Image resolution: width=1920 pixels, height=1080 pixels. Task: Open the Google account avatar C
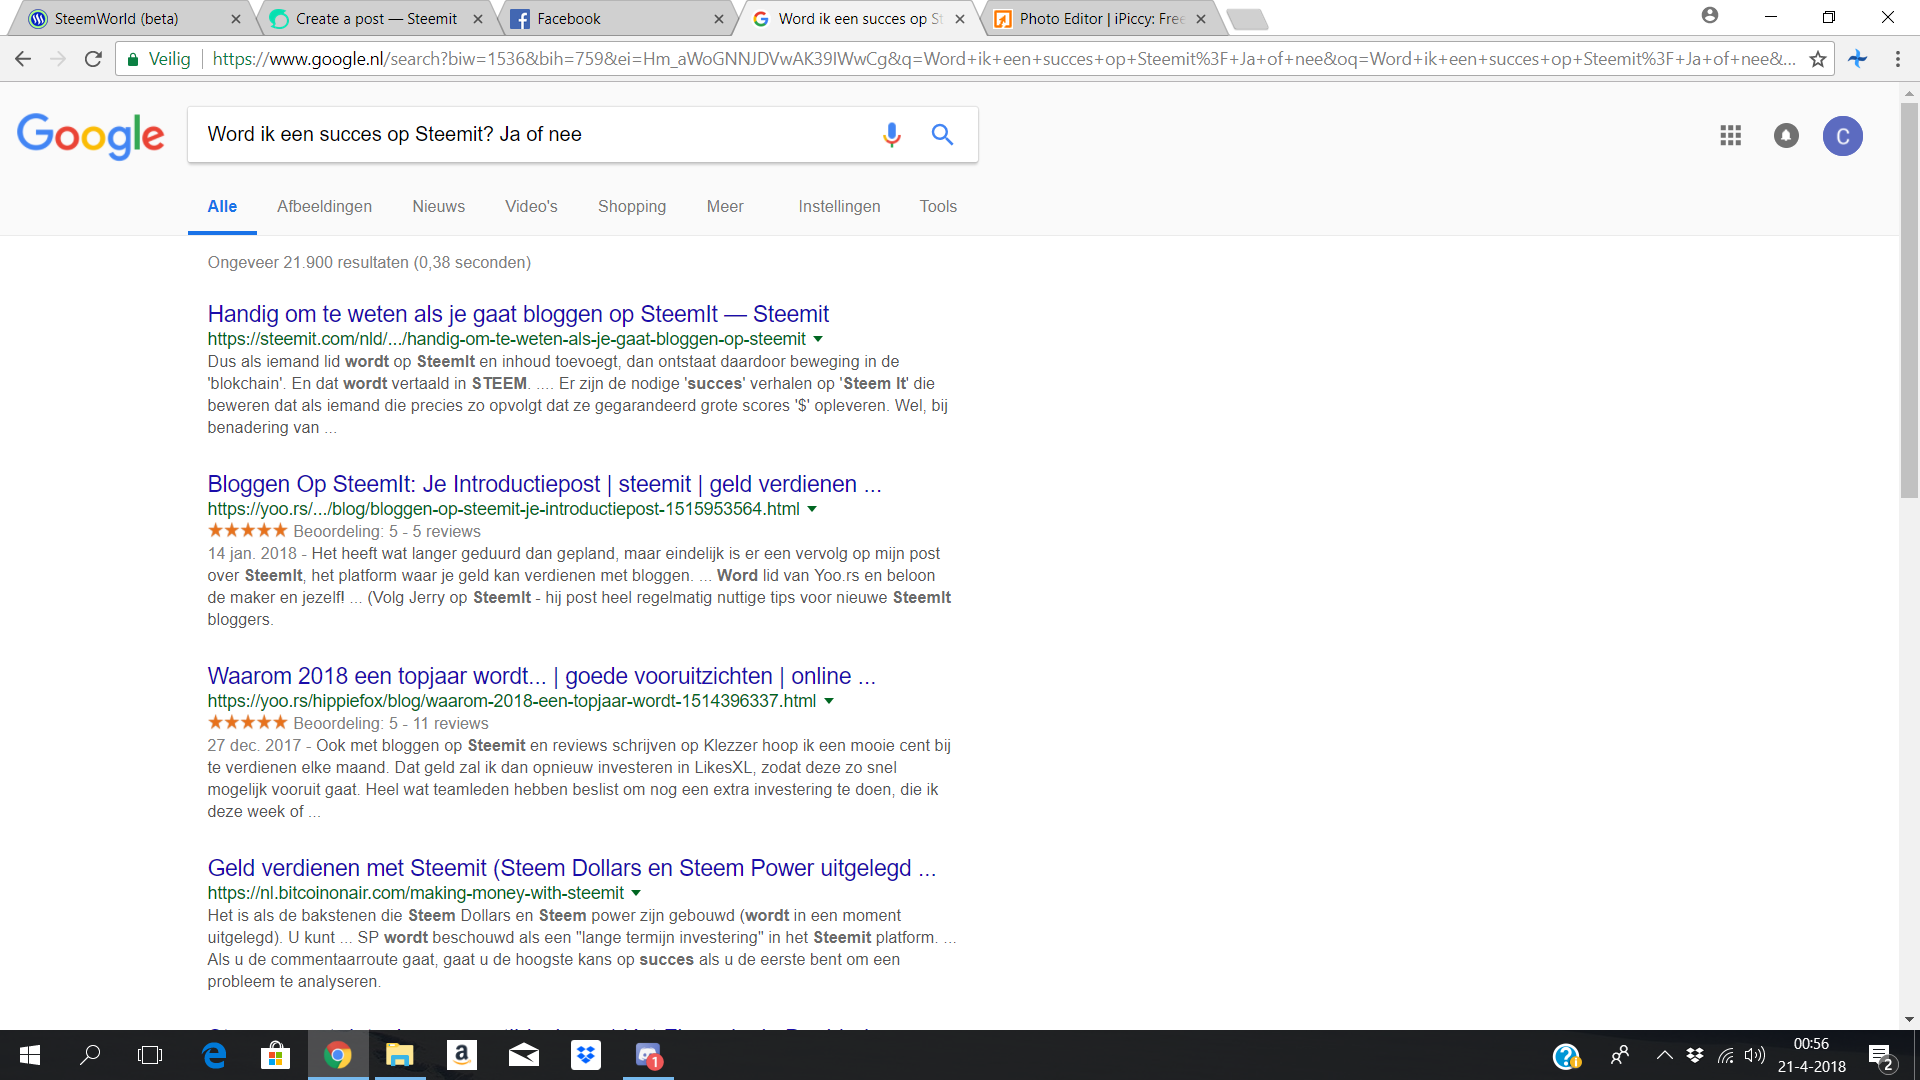click(1842, 136)
